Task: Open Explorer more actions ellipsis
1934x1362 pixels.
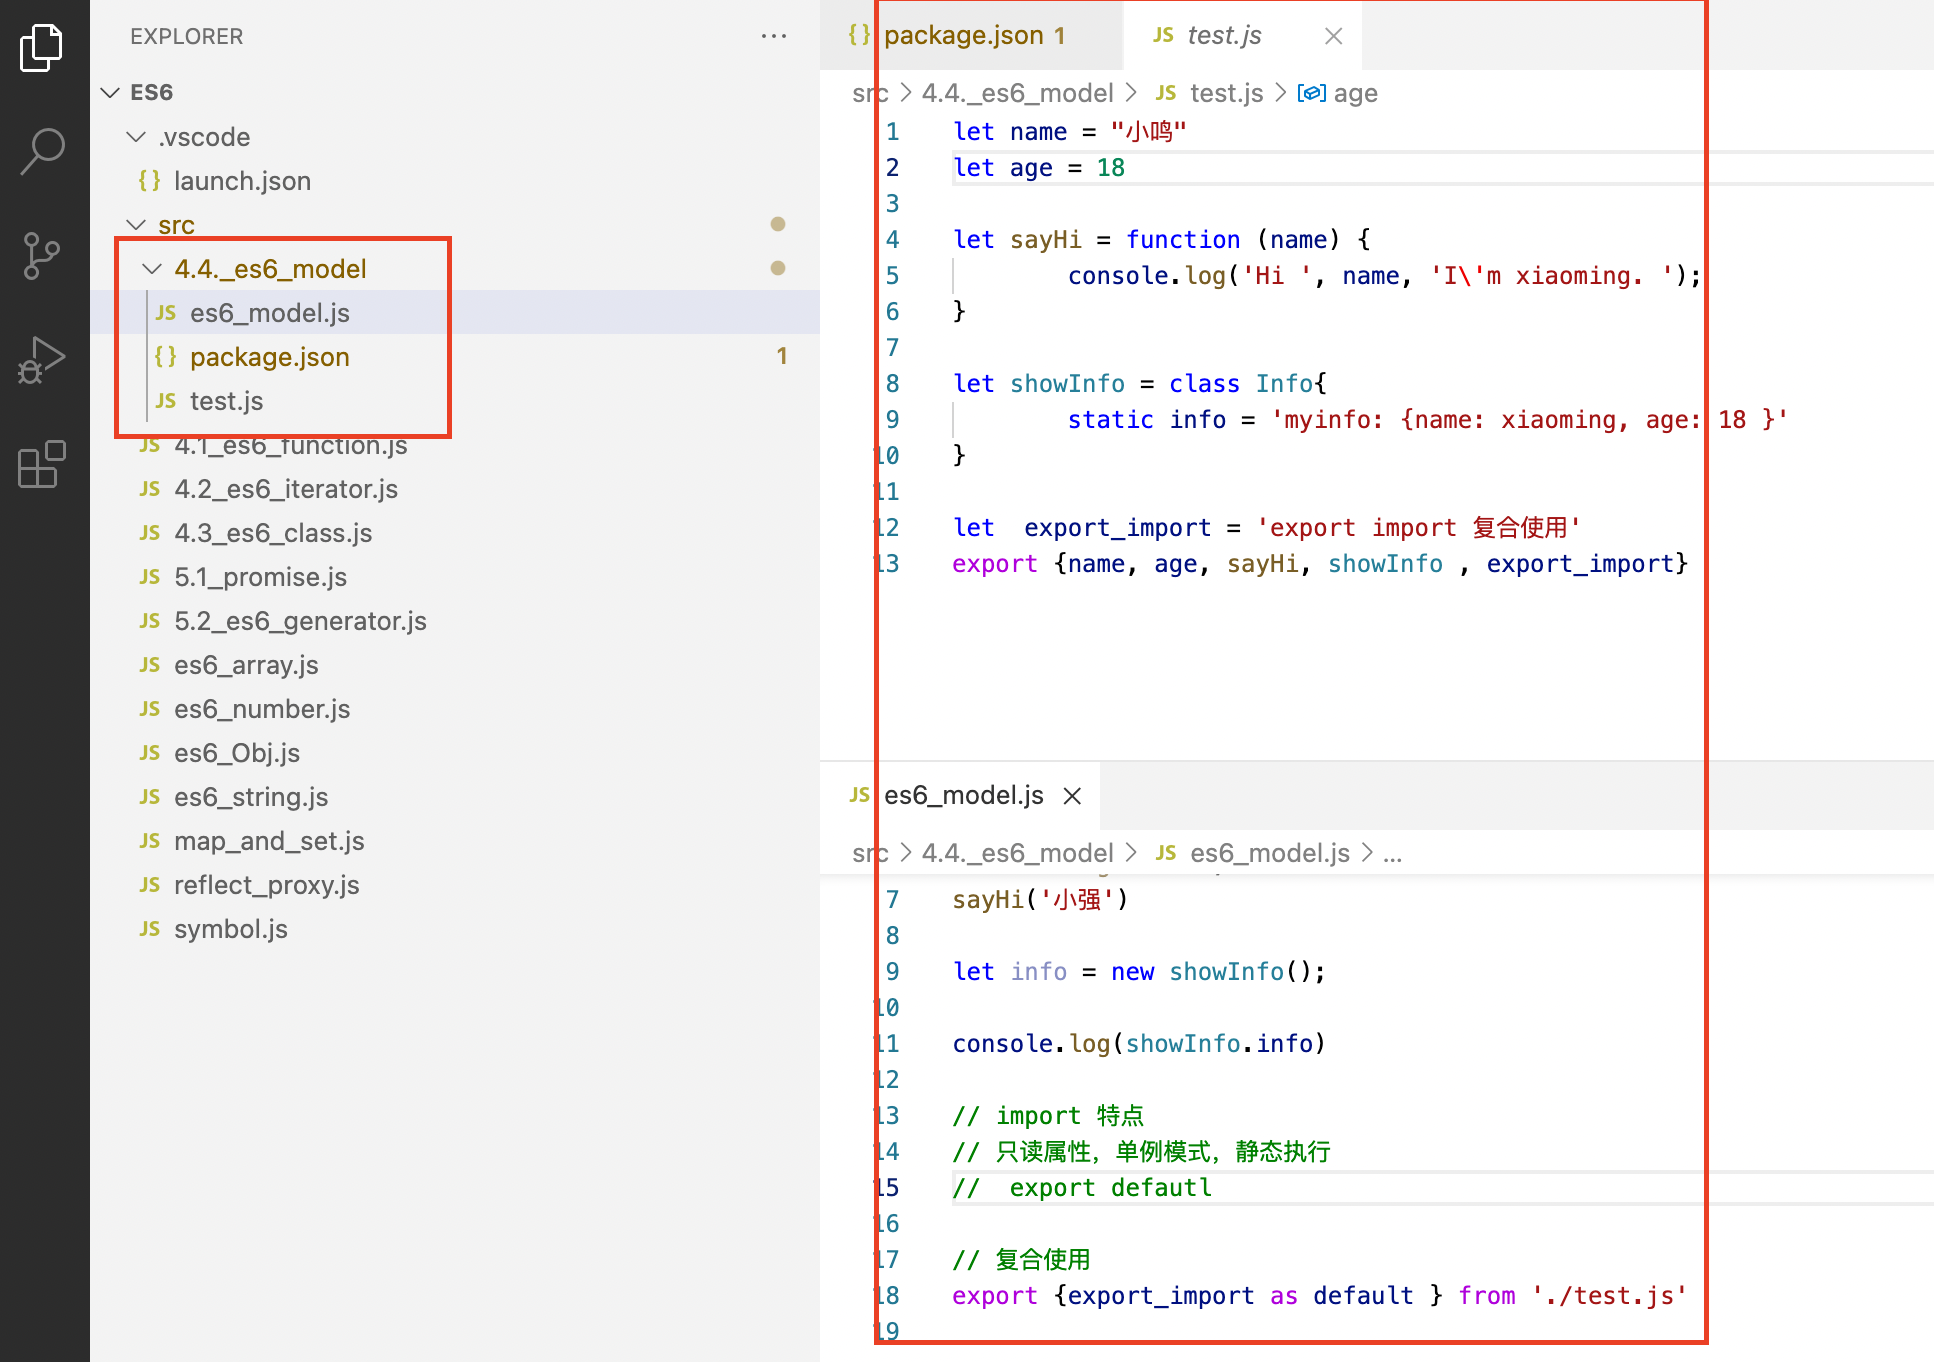Action: [773, 36]
